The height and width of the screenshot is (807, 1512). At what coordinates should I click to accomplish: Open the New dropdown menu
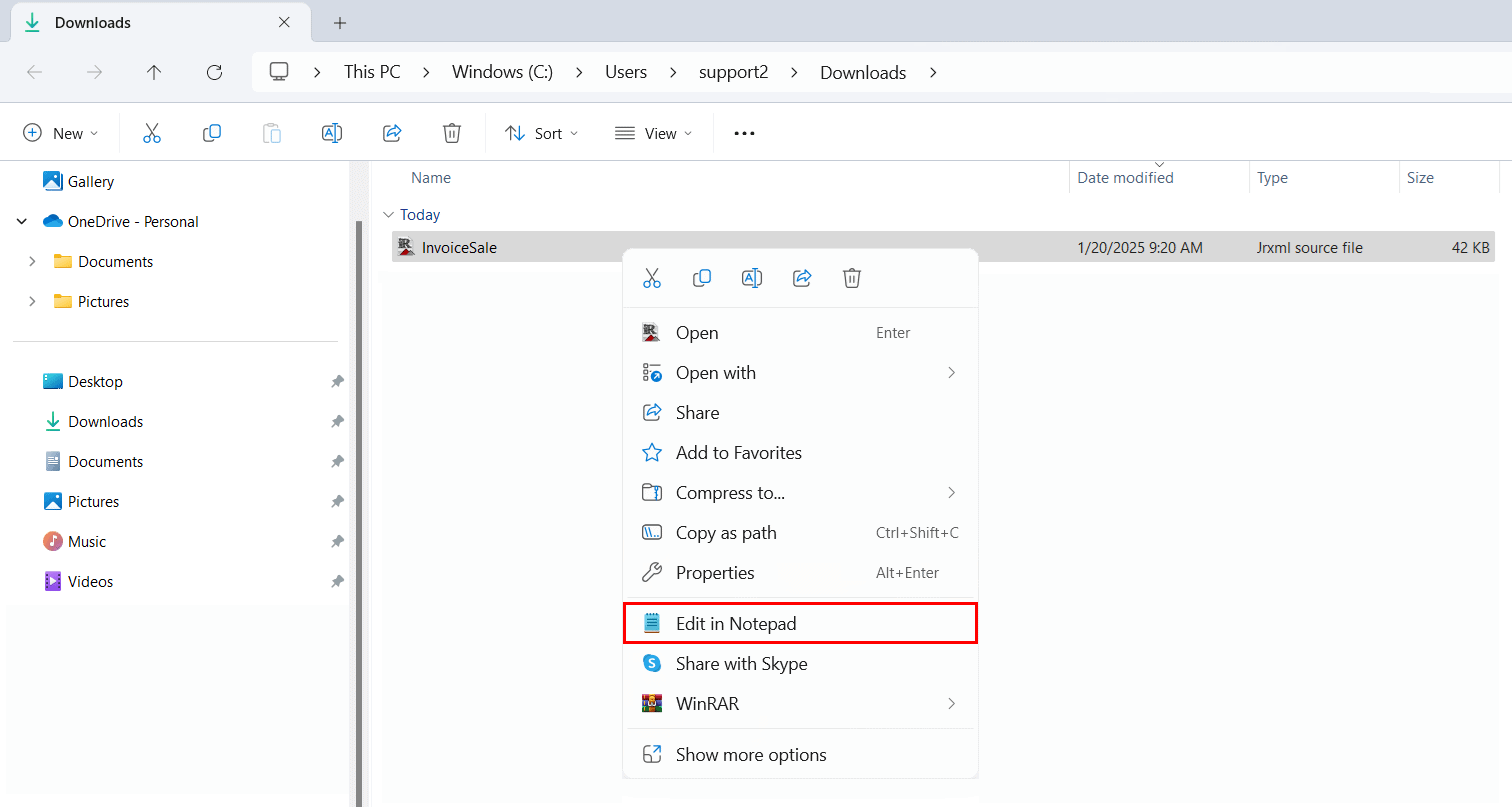[x=61, y=133]
